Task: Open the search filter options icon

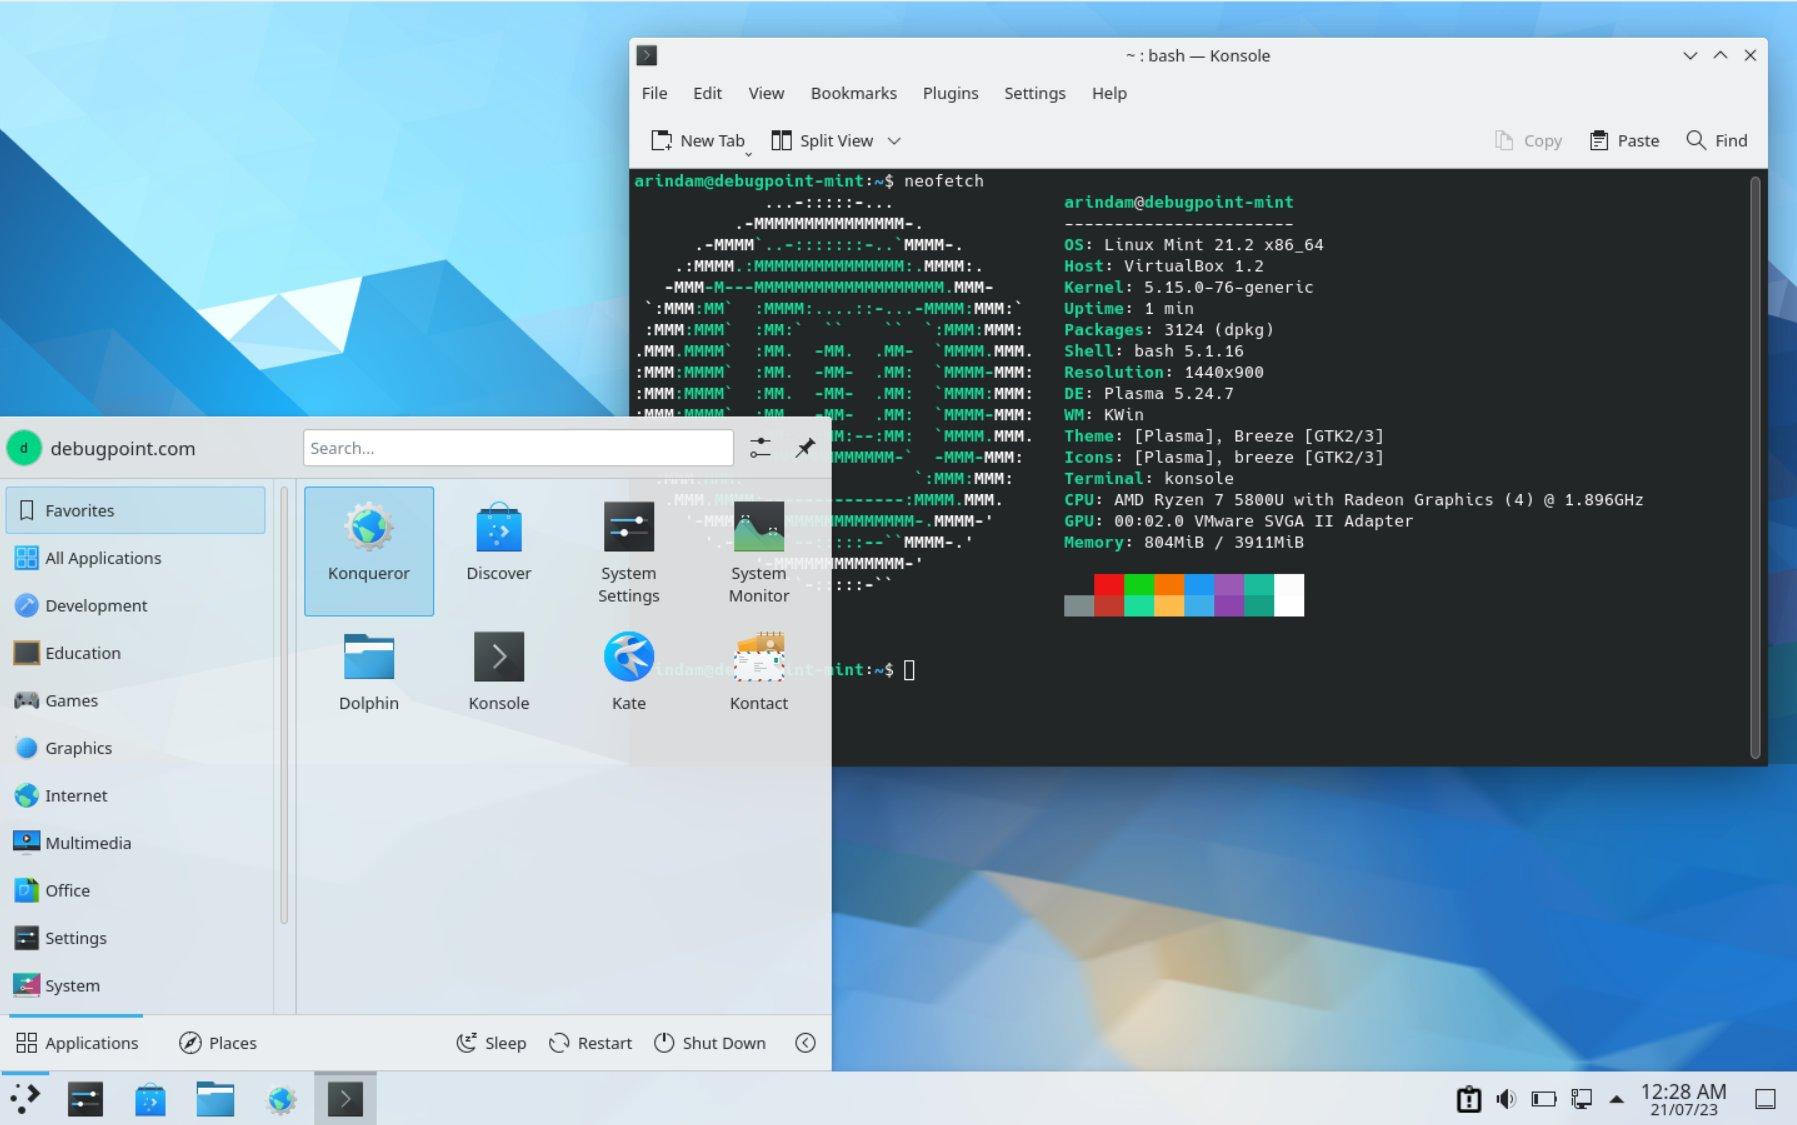Action: (x=760, y=447)
